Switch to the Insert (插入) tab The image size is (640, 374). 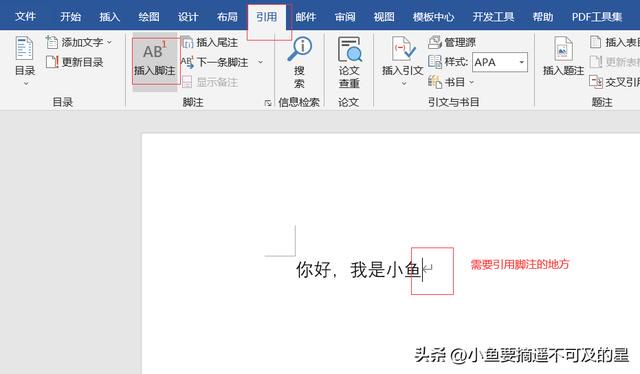point(110,17)
